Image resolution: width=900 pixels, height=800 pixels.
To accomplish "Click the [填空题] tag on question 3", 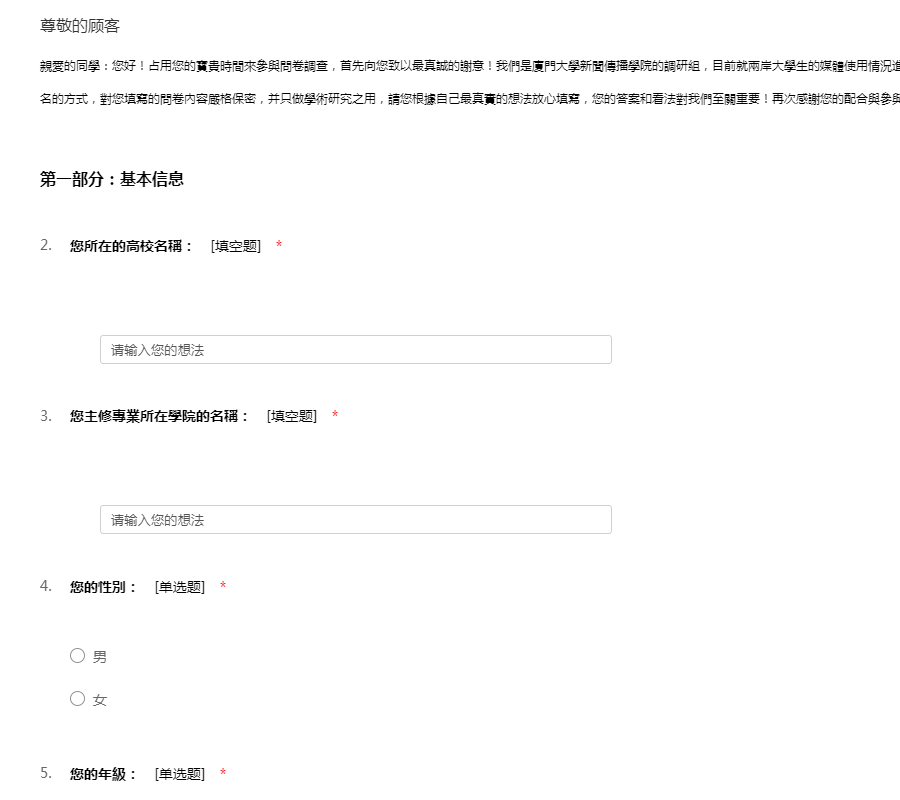I will [x=292, y=416].
